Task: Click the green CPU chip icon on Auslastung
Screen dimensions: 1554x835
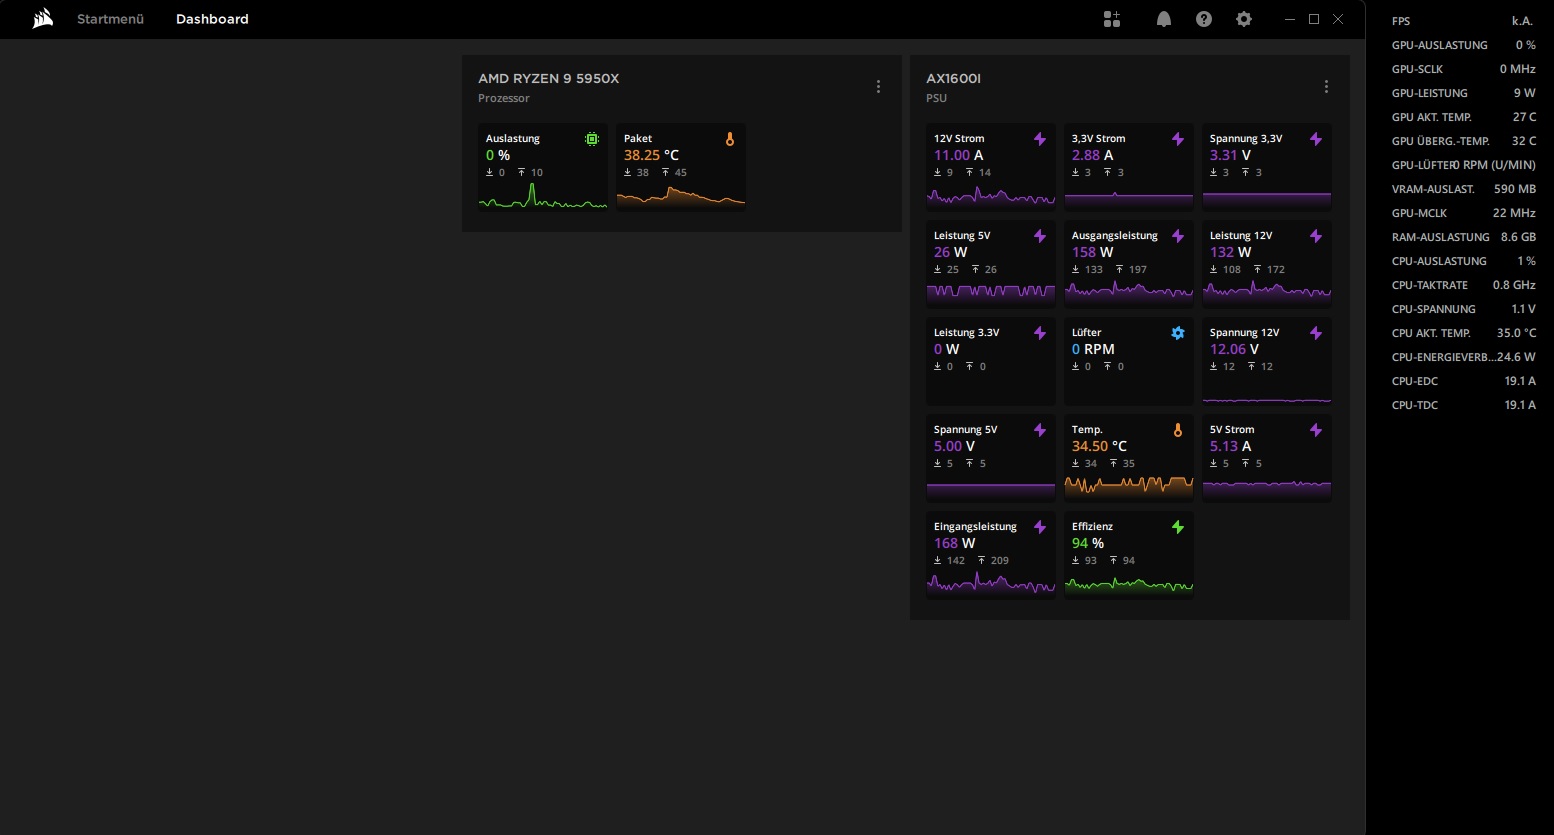Action: pos(592,139)
